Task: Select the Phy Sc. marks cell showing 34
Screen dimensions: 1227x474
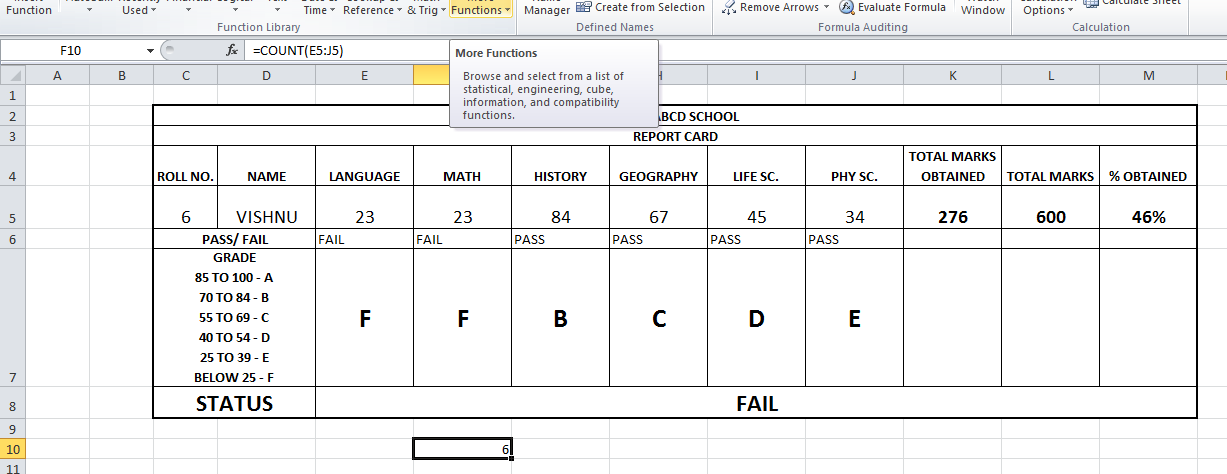Action: pos(854,208)
